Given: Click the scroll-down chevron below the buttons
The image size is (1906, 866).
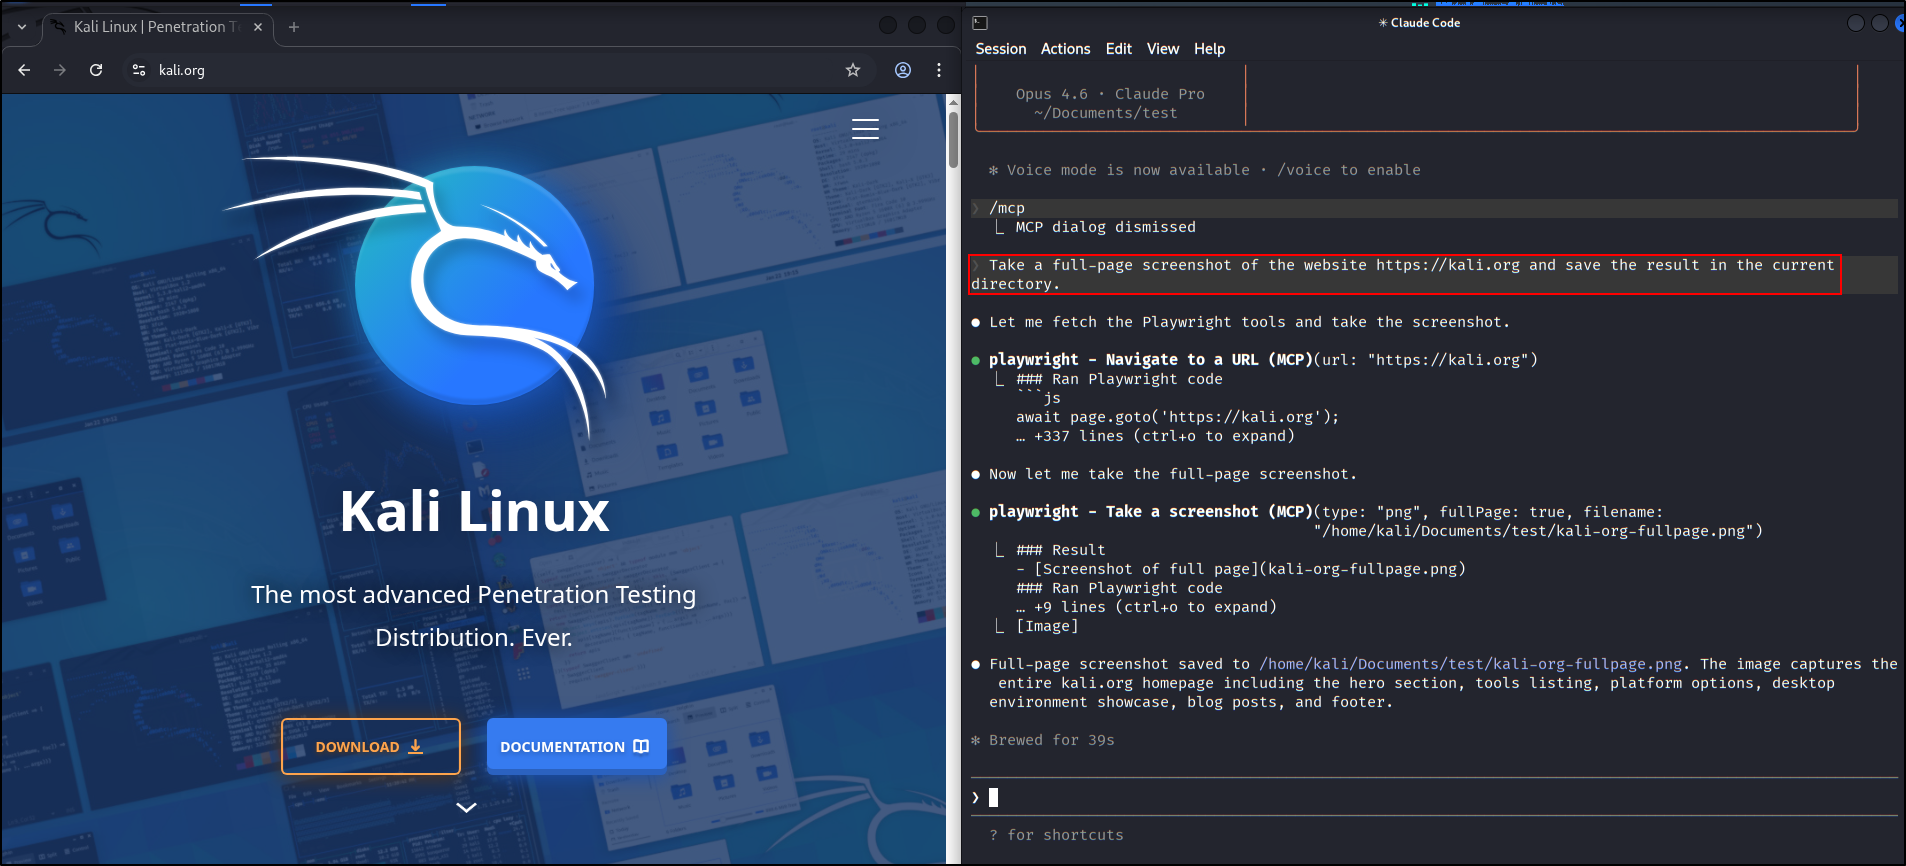Looking at the screenshot, I should [x=466, y=807].
